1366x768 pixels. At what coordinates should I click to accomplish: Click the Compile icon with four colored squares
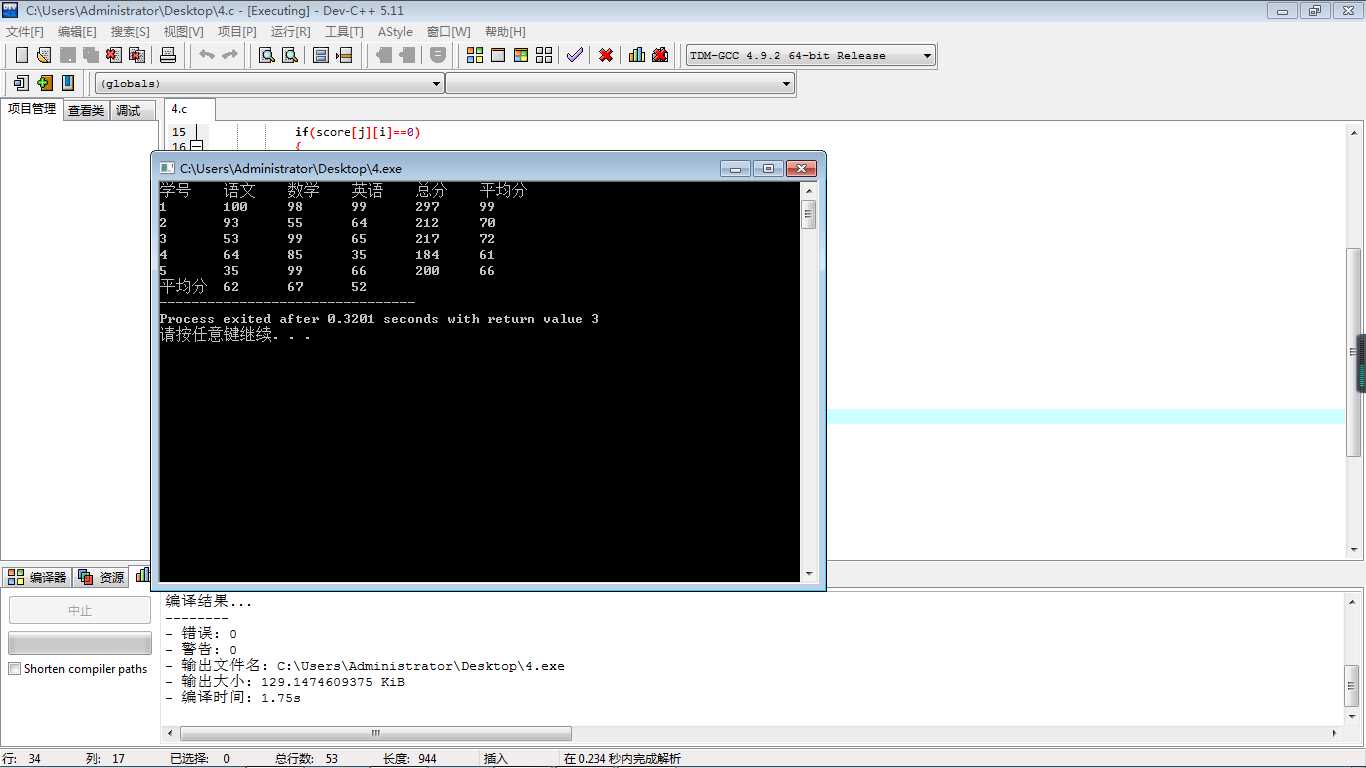point(475,55)
